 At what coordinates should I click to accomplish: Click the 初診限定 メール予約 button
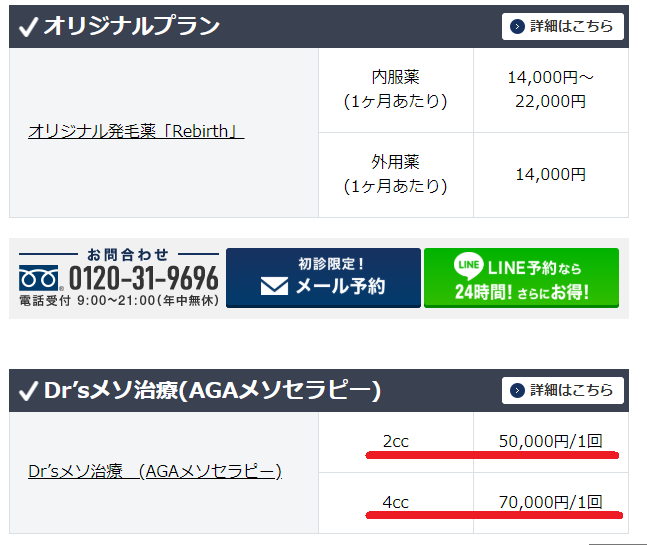click(x=323, y=278)
